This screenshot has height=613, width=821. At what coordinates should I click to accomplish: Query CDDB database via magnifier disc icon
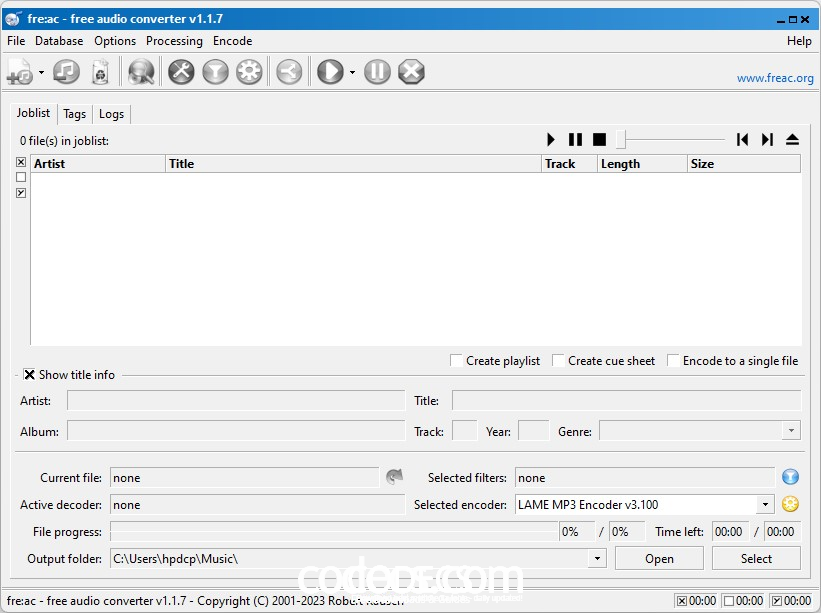pyautogui.click(x=141, y=72)
